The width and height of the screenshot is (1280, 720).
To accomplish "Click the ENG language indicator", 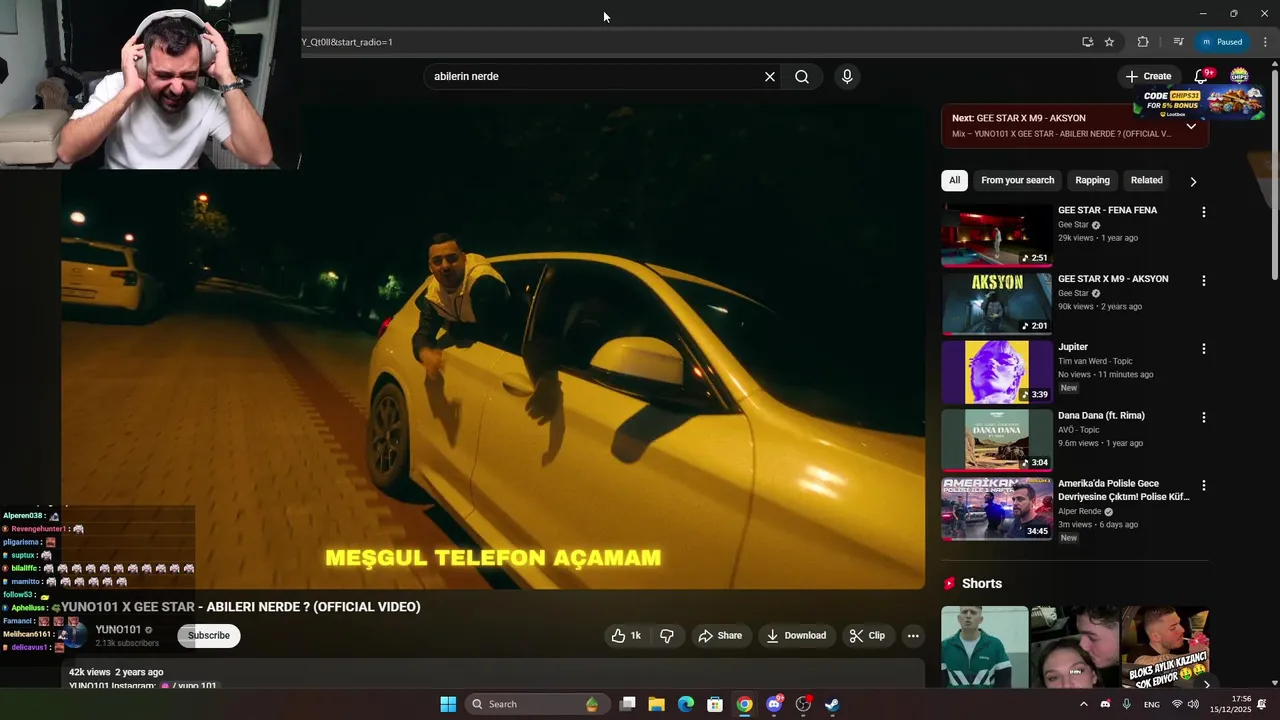I will click(1152, 704).
